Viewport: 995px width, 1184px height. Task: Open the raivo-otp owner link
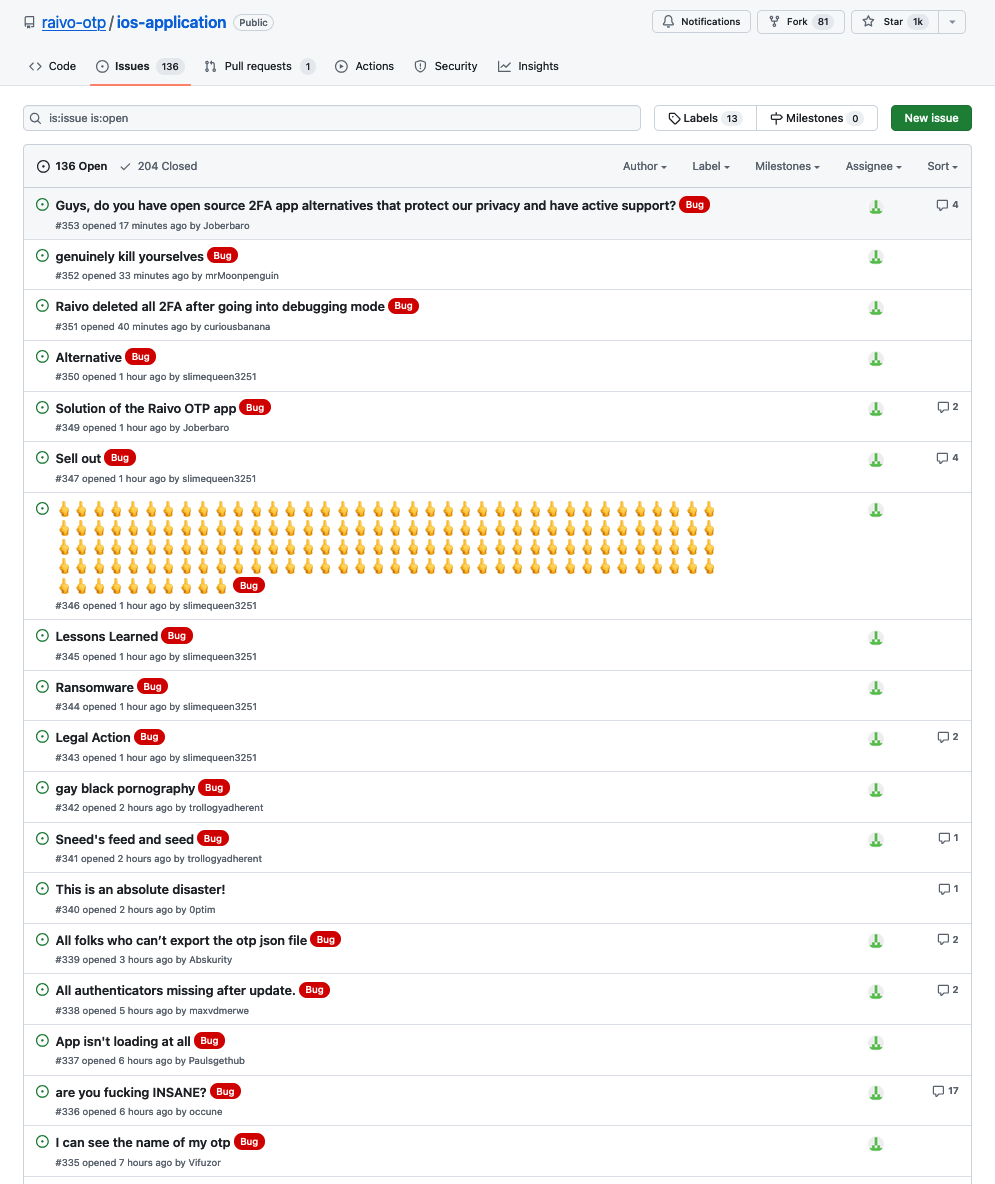tap(74, 23)
